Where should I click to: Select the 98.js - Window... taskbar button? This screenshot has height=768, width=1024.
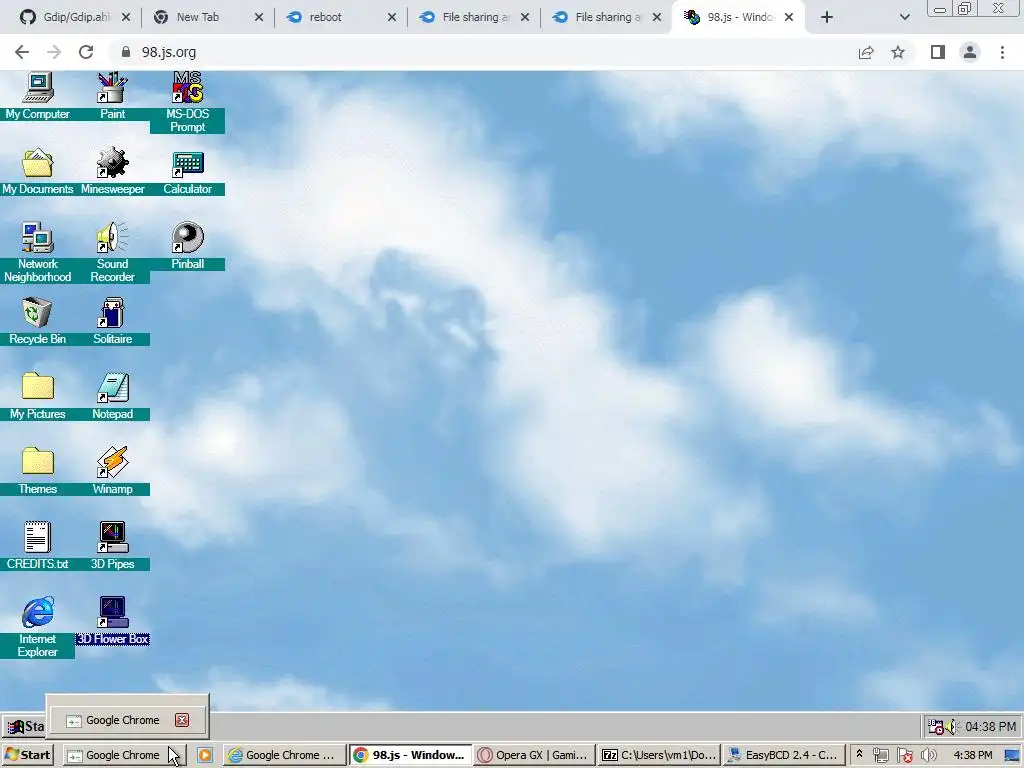coord(411,755)
